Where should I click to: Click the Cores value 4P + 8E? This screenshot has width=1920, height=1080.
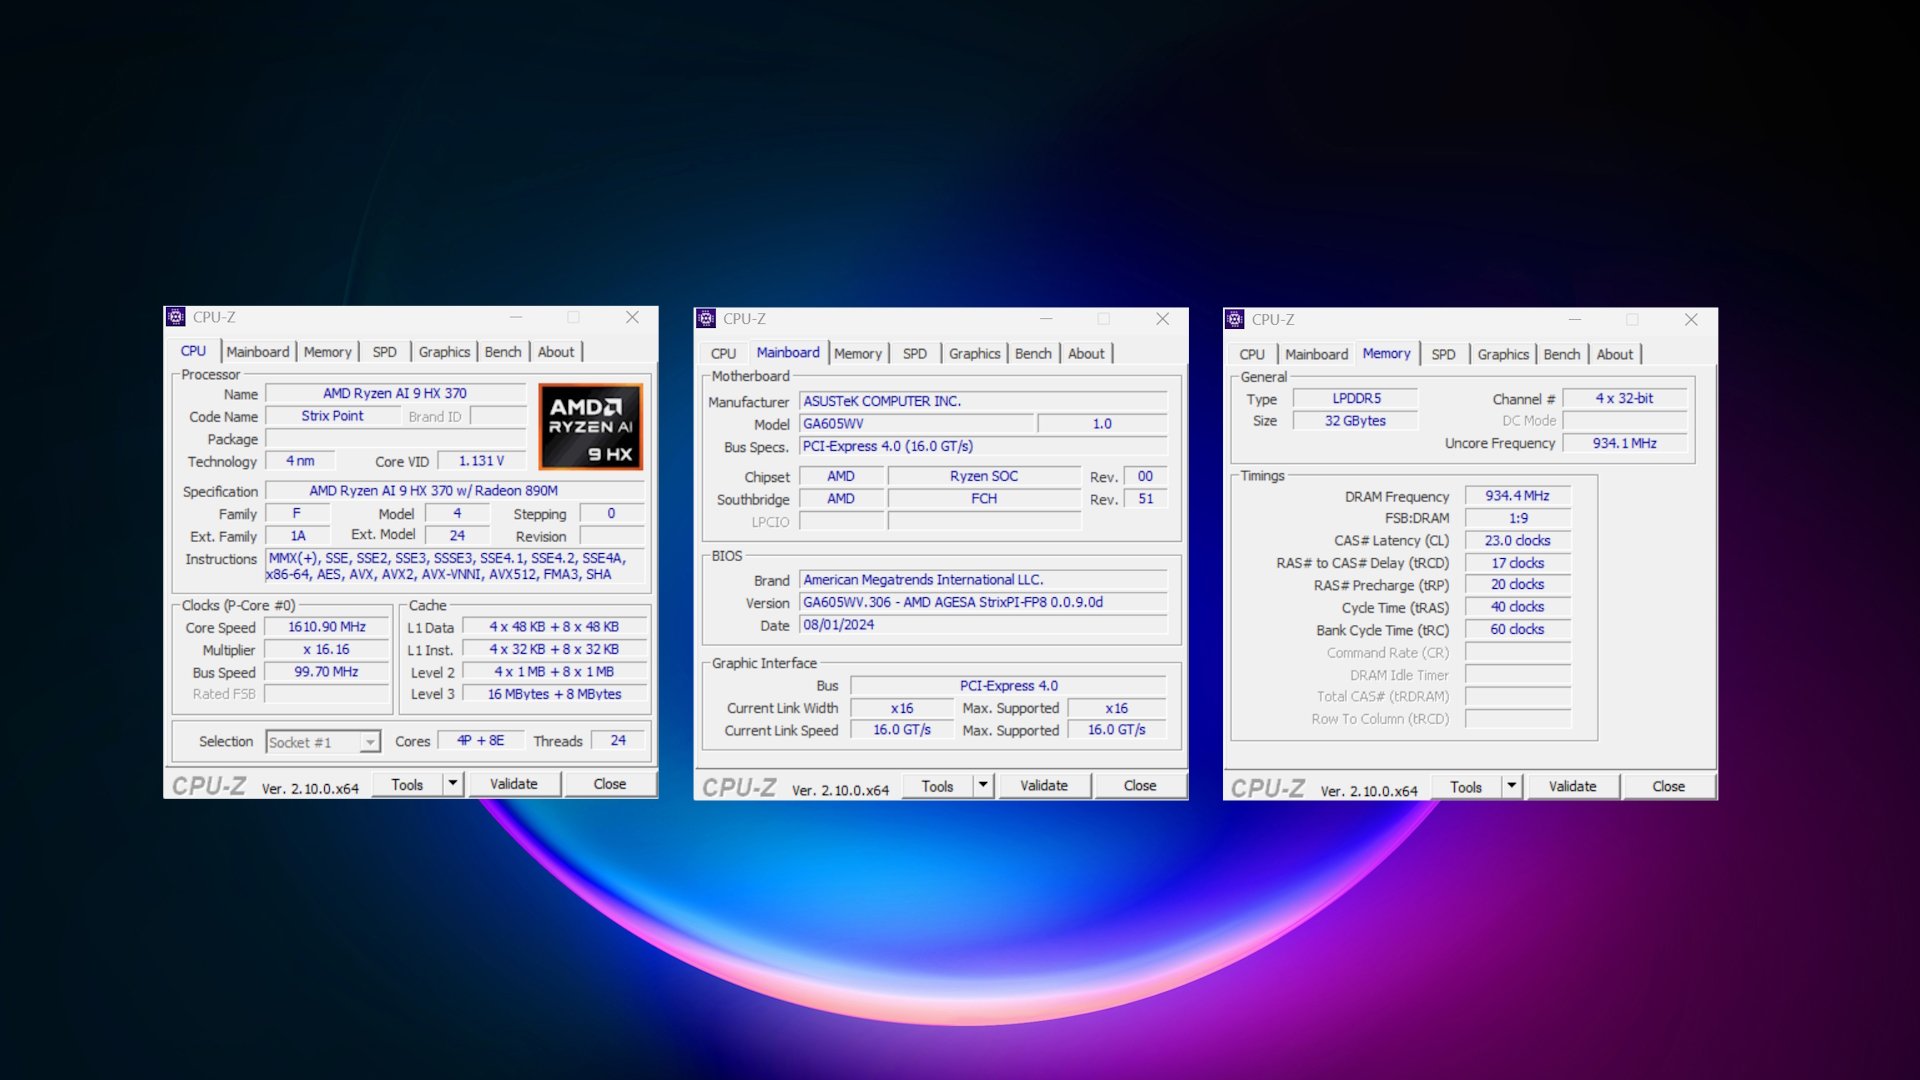click(481, 741)
